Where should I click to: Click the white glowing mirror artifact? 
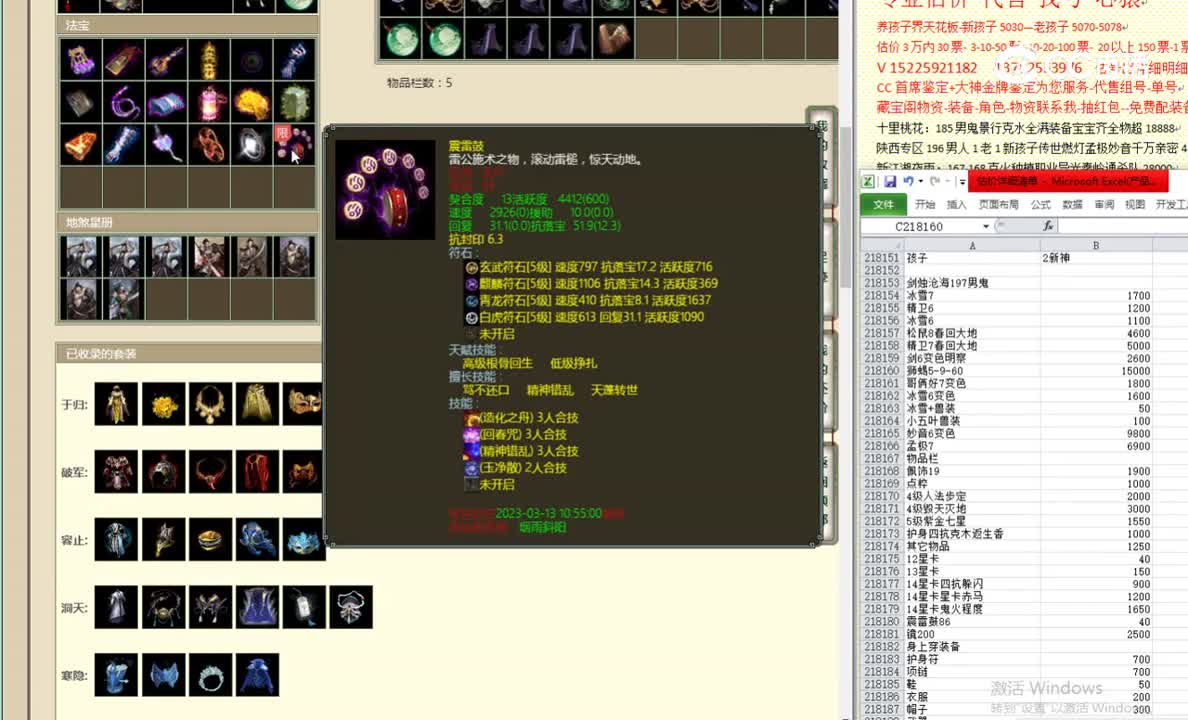[x=252, y=144]
